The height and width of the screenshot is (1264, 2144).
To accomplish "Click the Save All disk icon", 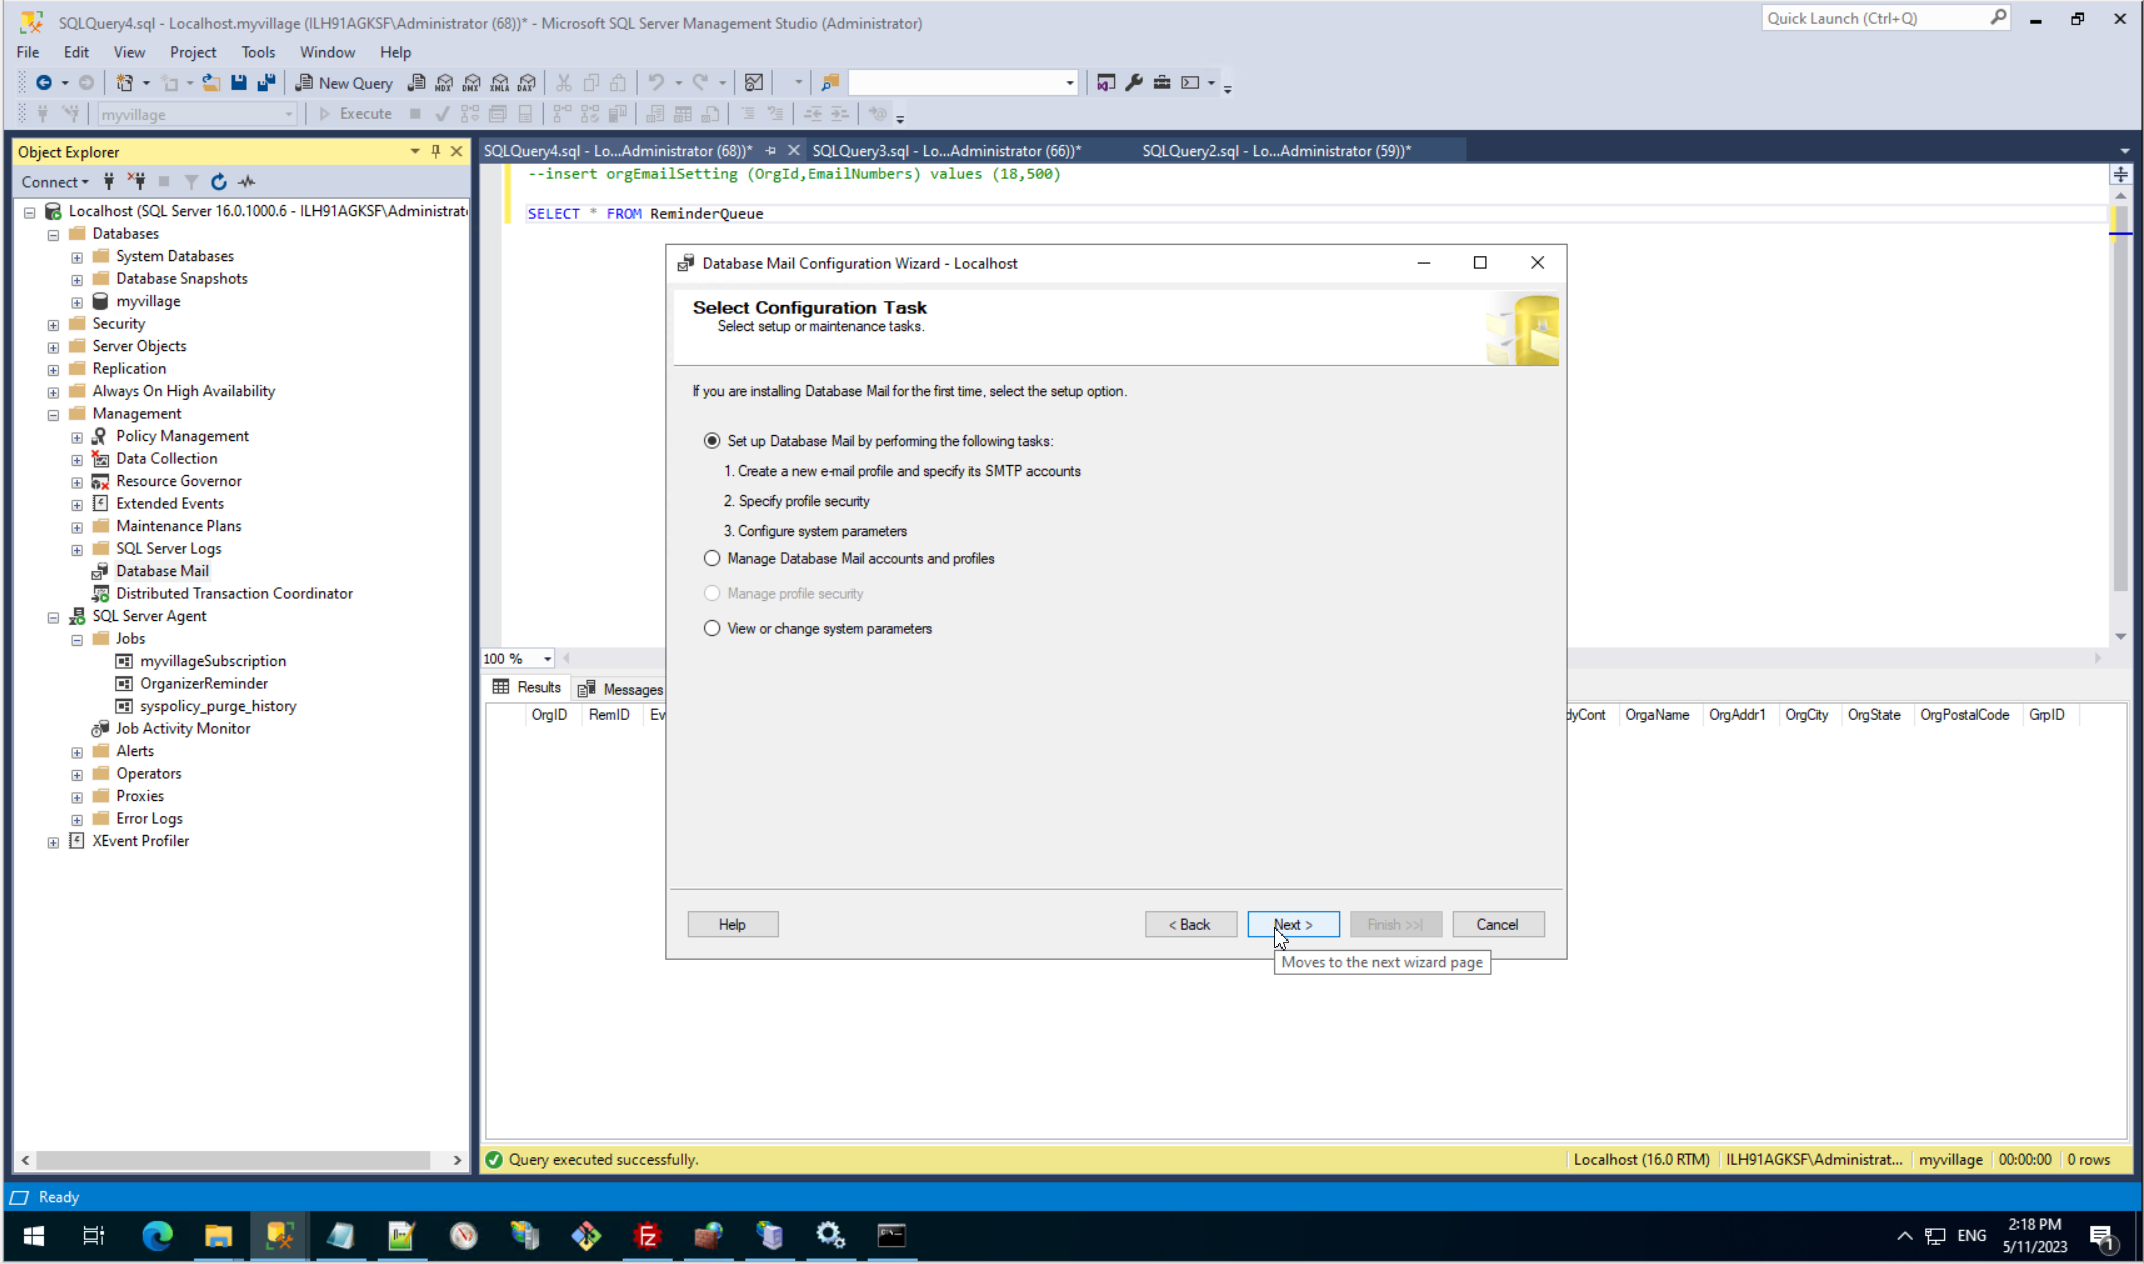I will pyautogui.click(x=266, y=83).
